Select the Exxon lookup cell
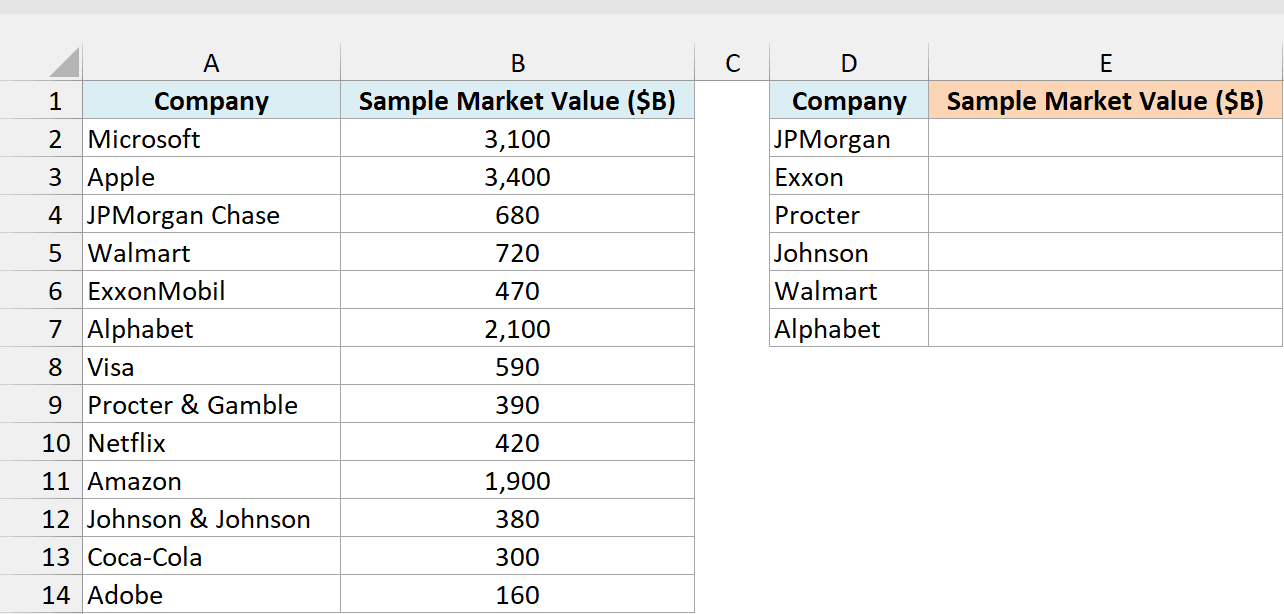Screen dimensions: 1284x614 [849, 177]
